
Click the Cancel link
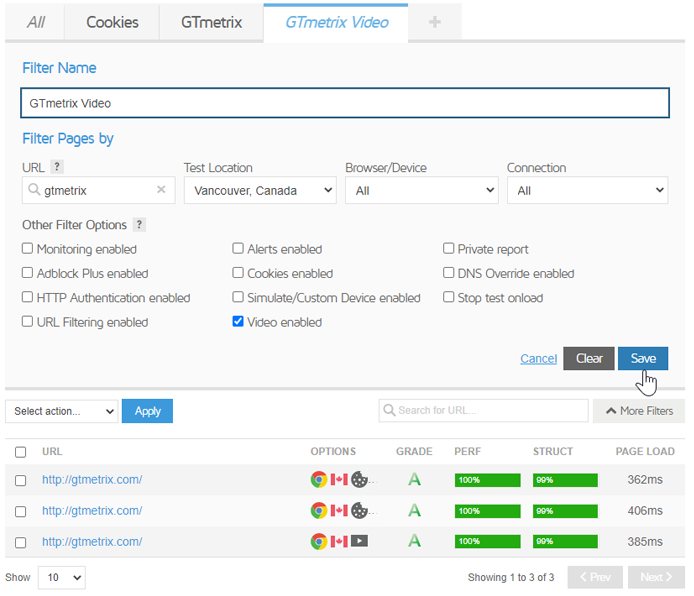point(538,358)
